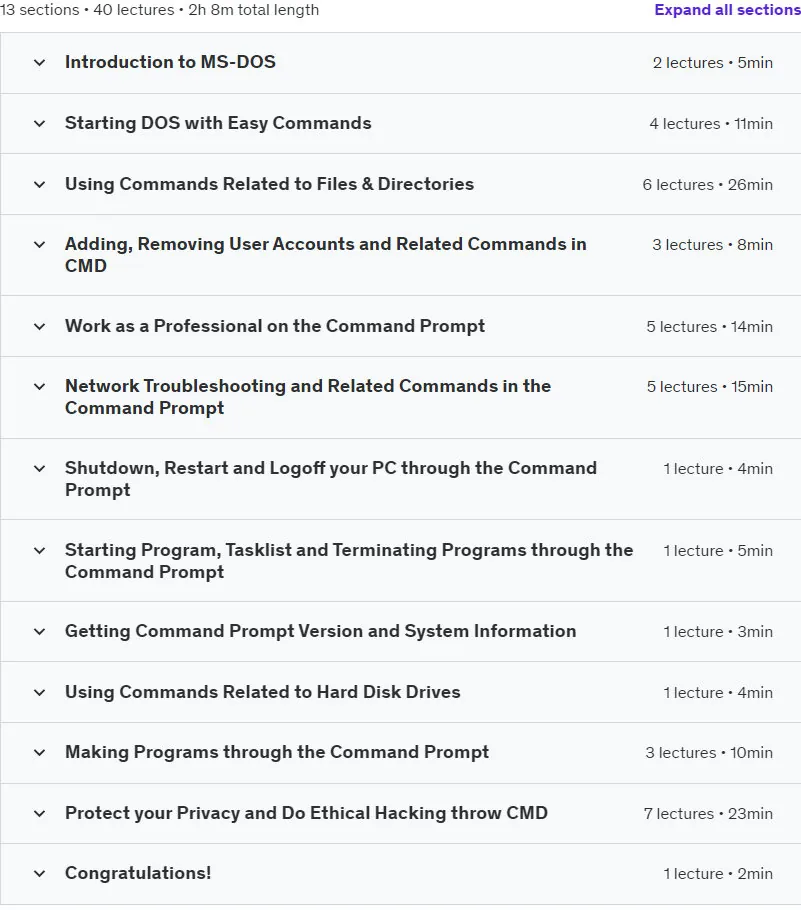Screen dimensions: 801x910
Task: Open Using Commands Related to Files & Directories title
Action: pos(269,184)
